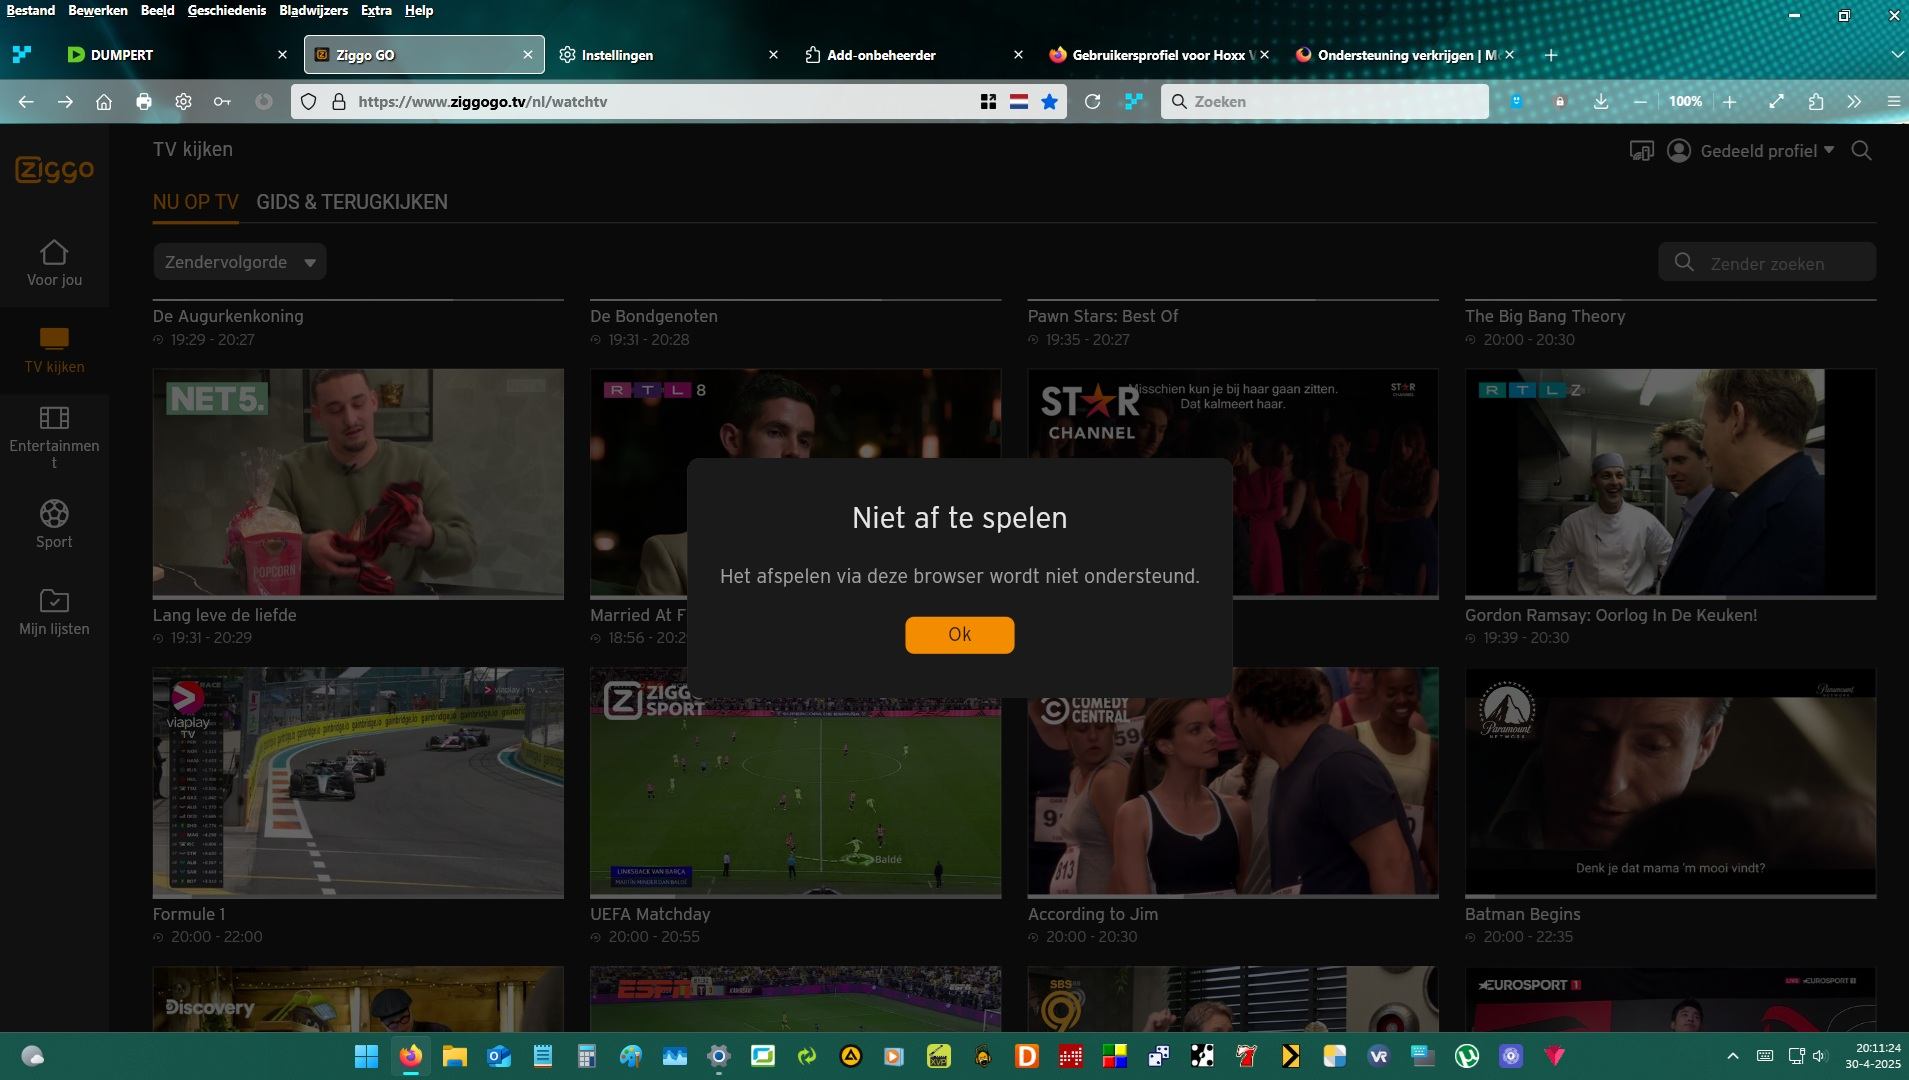This screenshot has width=1909, height=1080.
Task: Open the Sport section in sidebar
Action: (x=54, y=524)
